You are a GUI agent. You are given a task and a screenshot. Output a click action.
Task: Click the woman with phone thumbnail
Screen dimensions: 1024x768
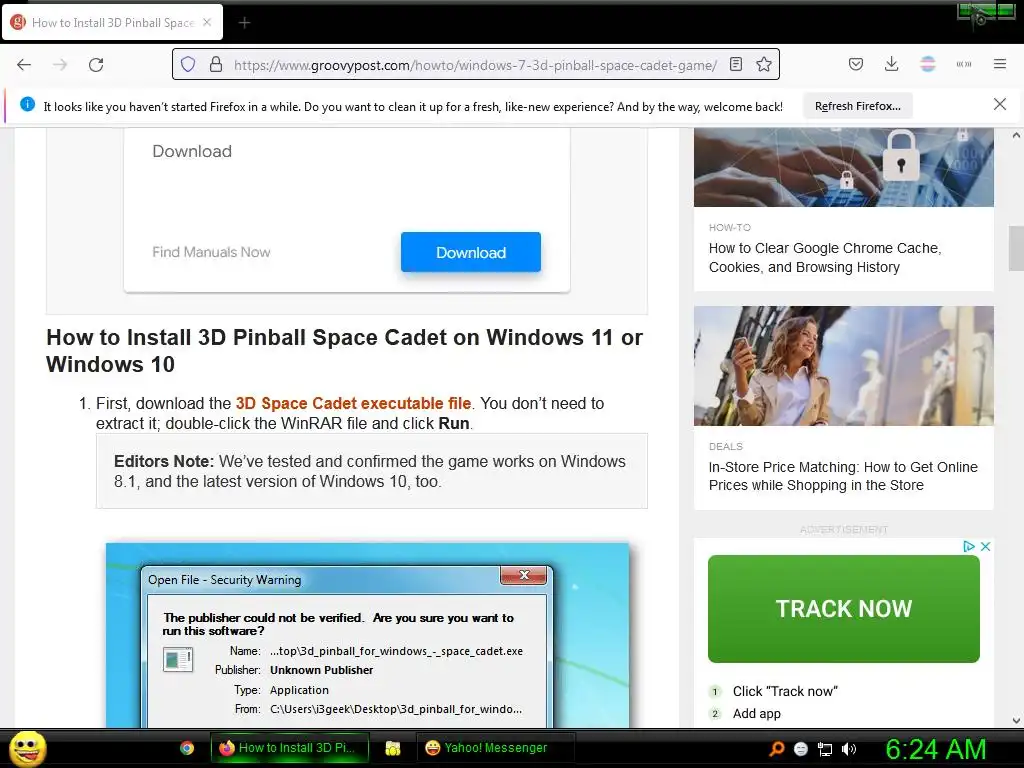point(844,366)
